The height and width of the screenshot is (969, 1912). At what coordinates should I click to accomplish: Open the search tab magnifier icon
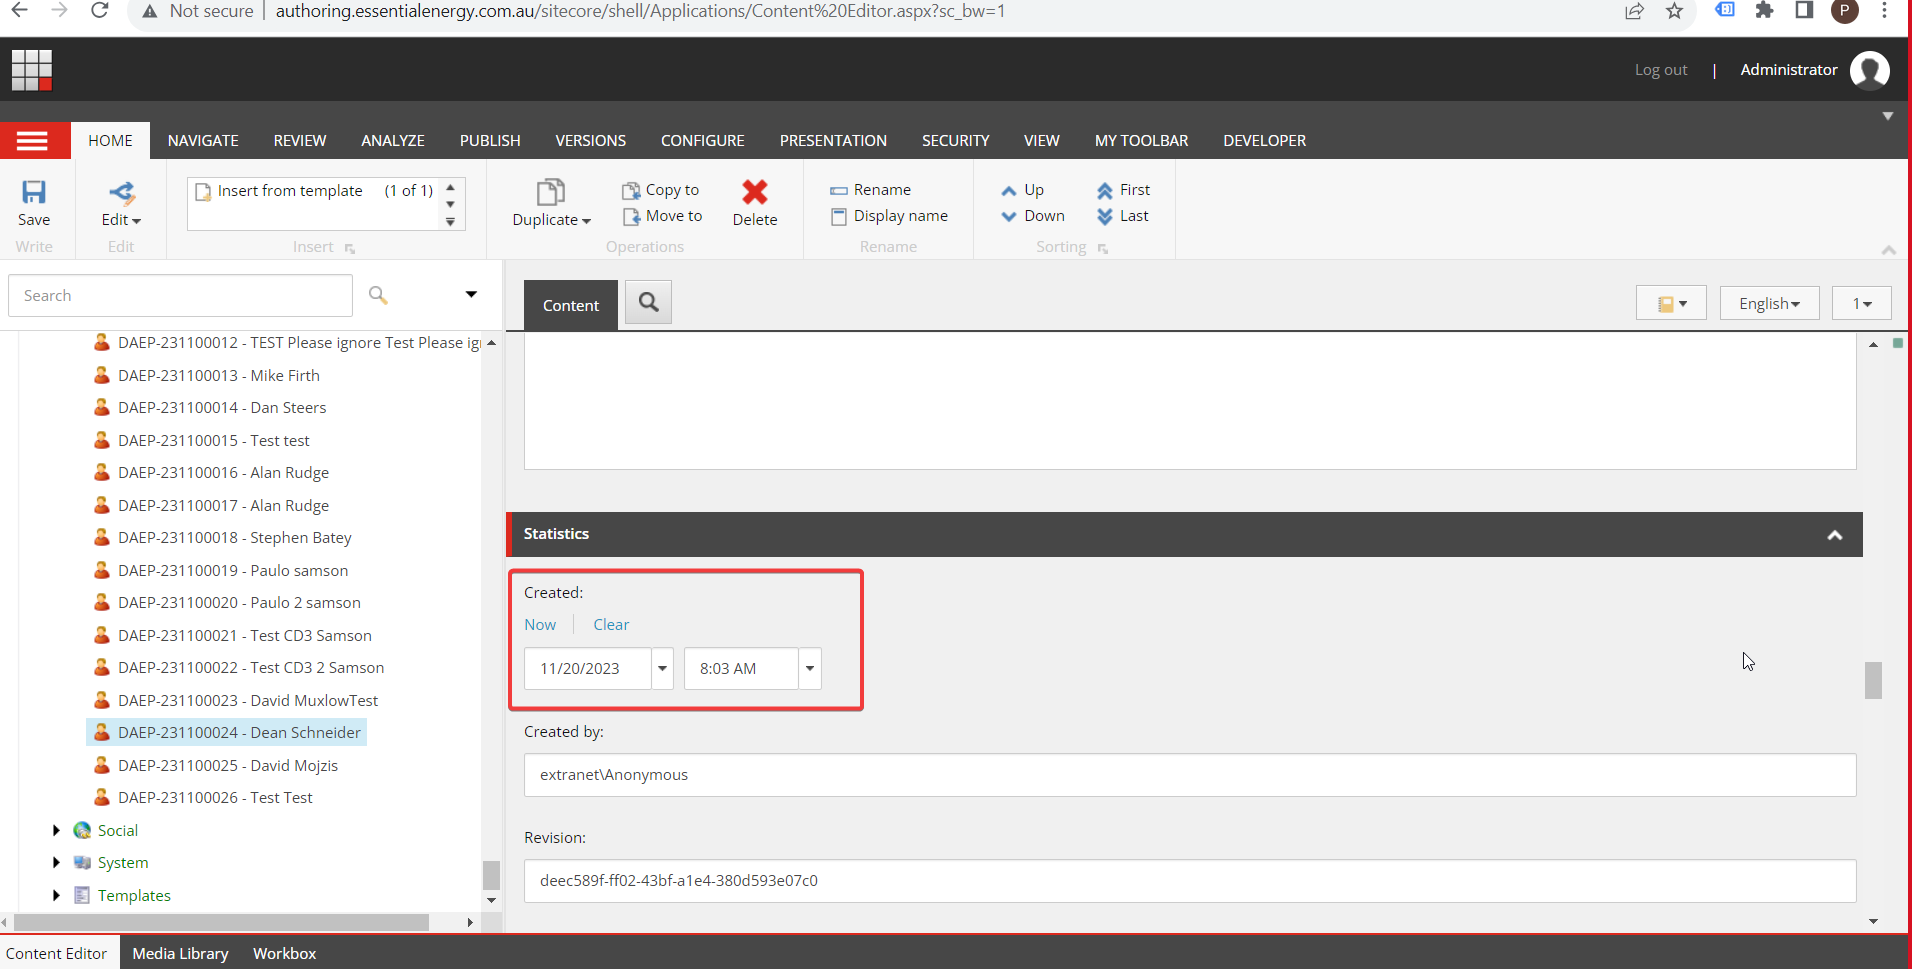click(x=648, y=302)
